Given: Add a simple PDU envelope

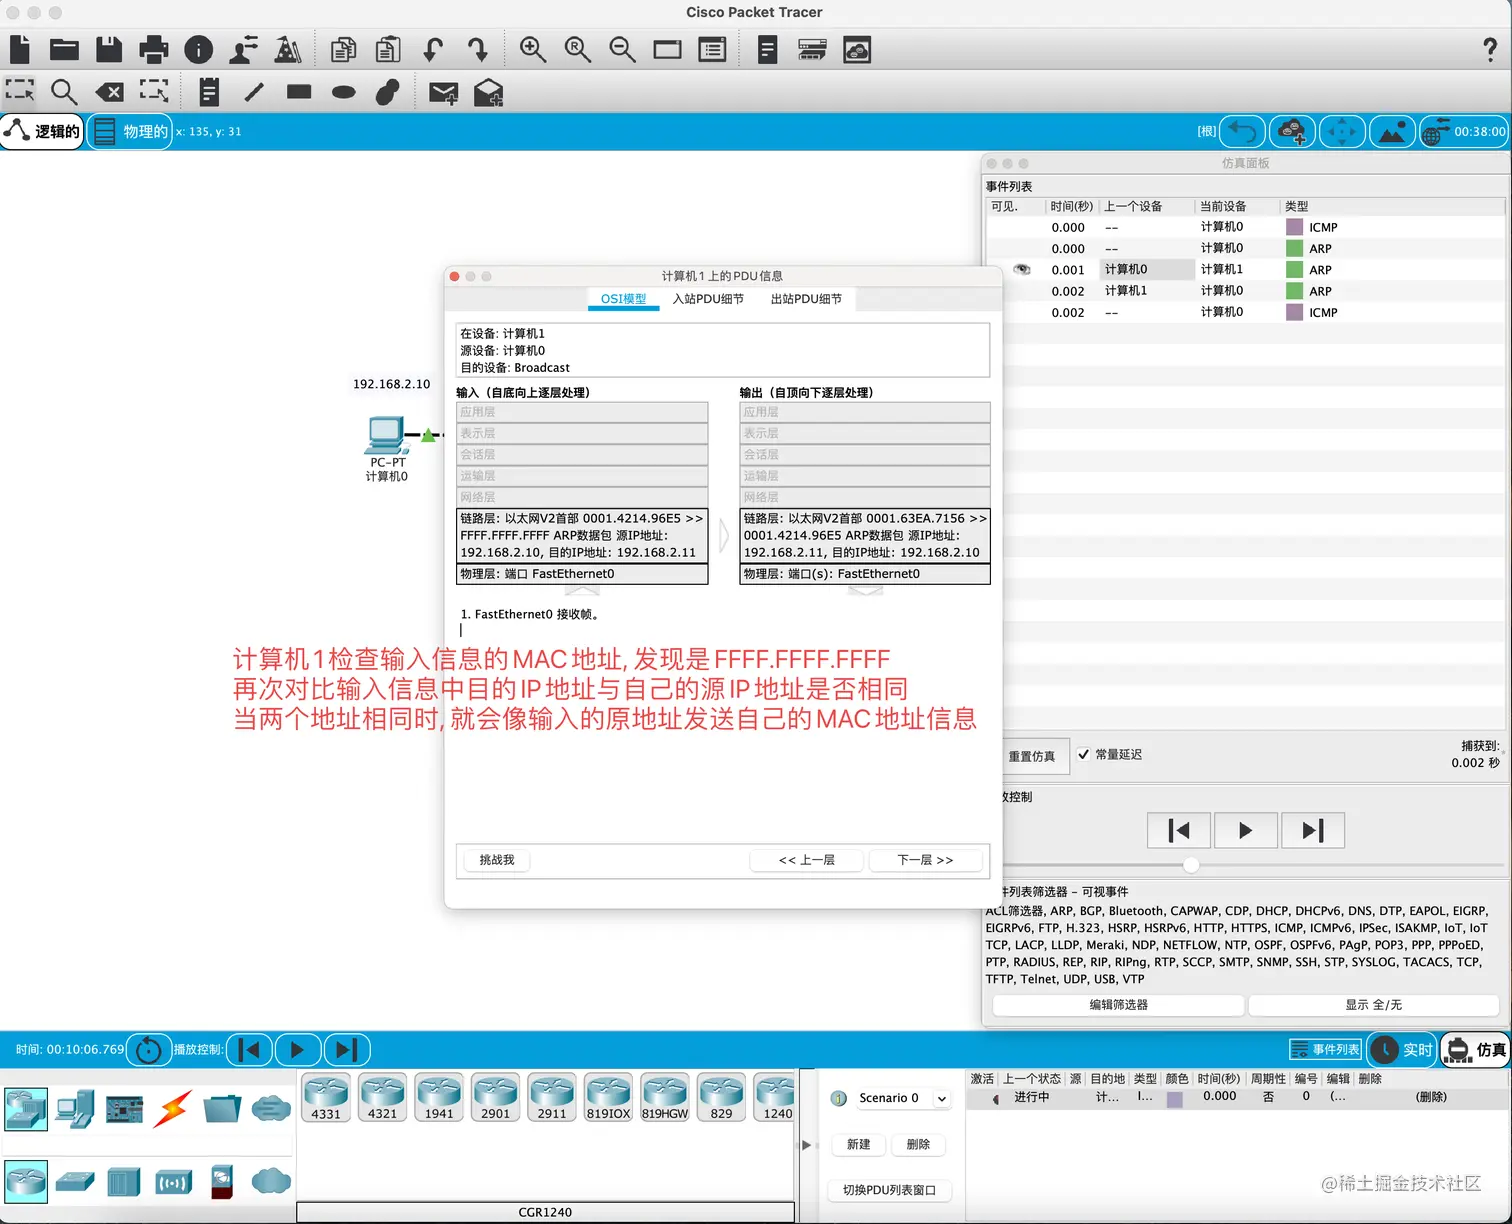Looking at the screenshot, I should coord(443,93).
